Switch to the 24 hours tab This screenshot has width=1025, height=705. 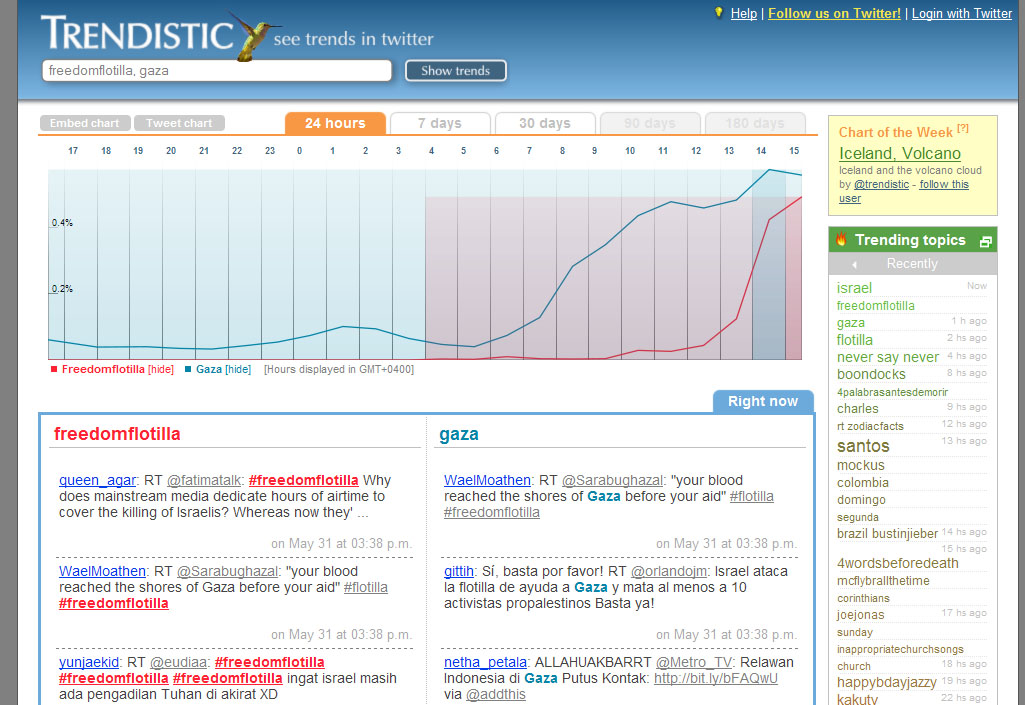pyautogui.click(x=335, y=123)
